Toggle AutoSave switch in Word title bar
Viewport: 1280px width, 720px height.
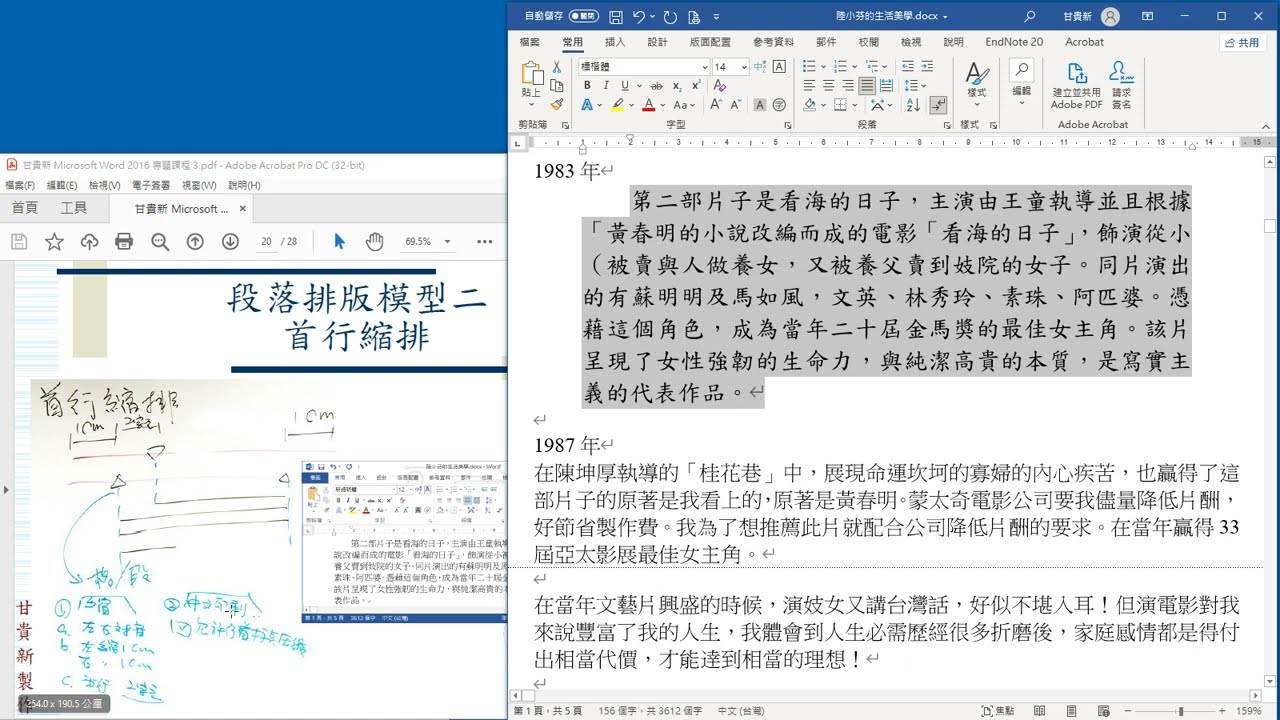(584, 16)
